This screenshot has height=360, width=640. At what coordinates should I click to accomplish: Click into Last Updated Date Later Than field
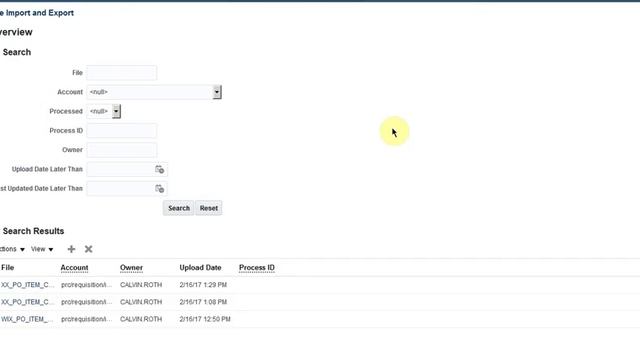(x=120, y=189)
